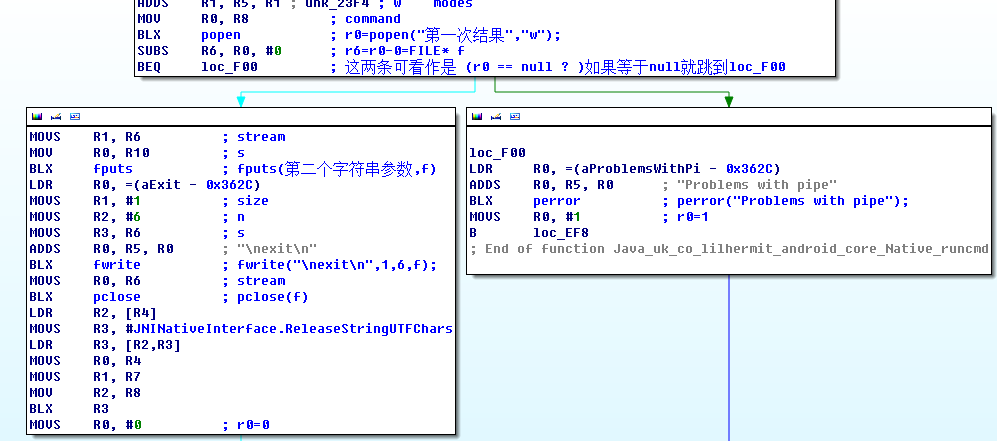Image resolution: width=997 pixels, height=441 pixels.
Task: Click the command comment in the top block
Action: point(373,19)
